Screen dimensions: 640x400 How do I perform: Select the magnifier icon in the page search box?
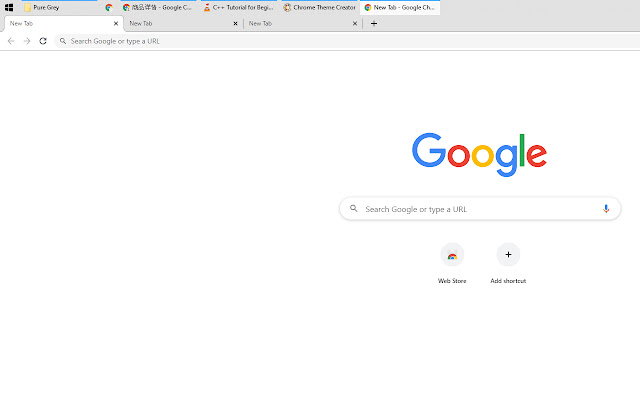tap(354, 209)
